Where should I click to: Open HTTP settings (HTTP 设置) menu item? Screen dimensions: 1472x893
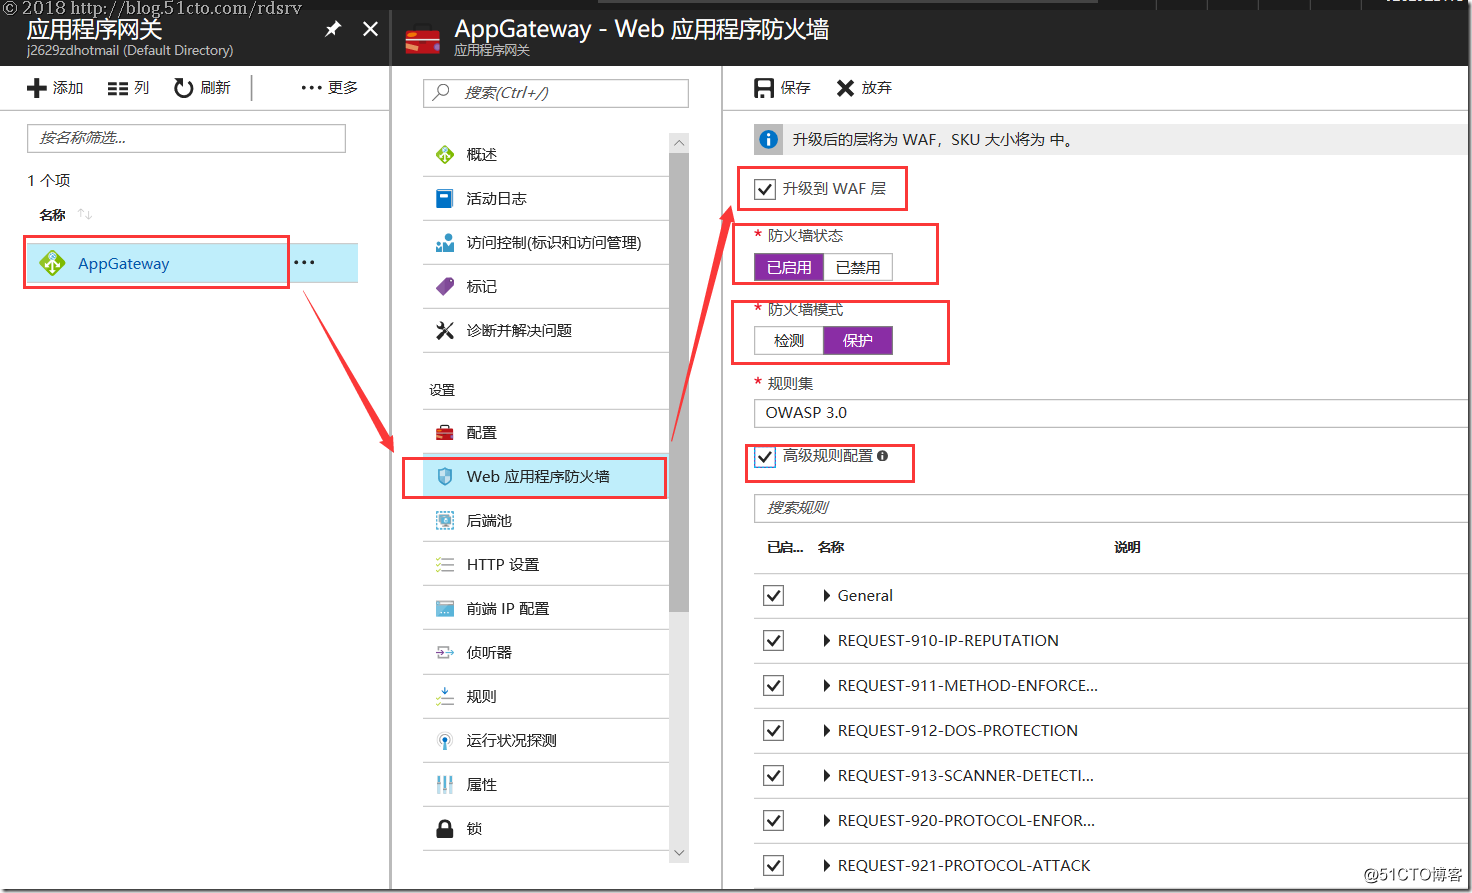click(x=546, y=564)
